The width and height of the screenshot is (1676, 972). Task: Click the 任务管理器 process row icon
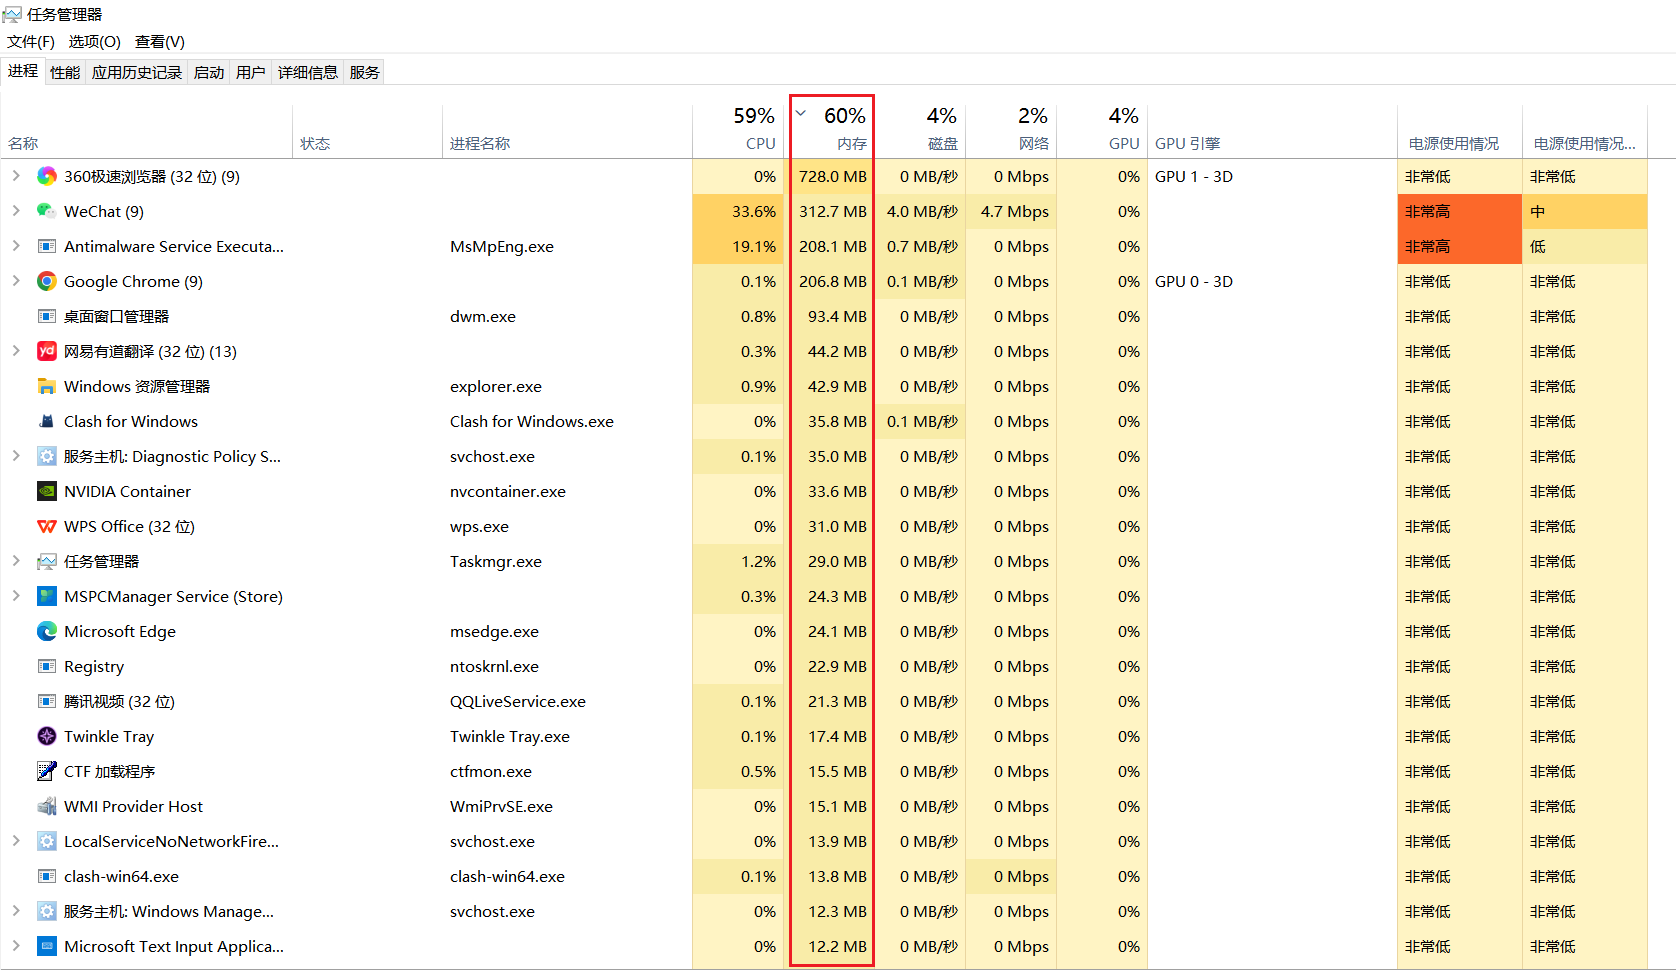coord(47,562)
